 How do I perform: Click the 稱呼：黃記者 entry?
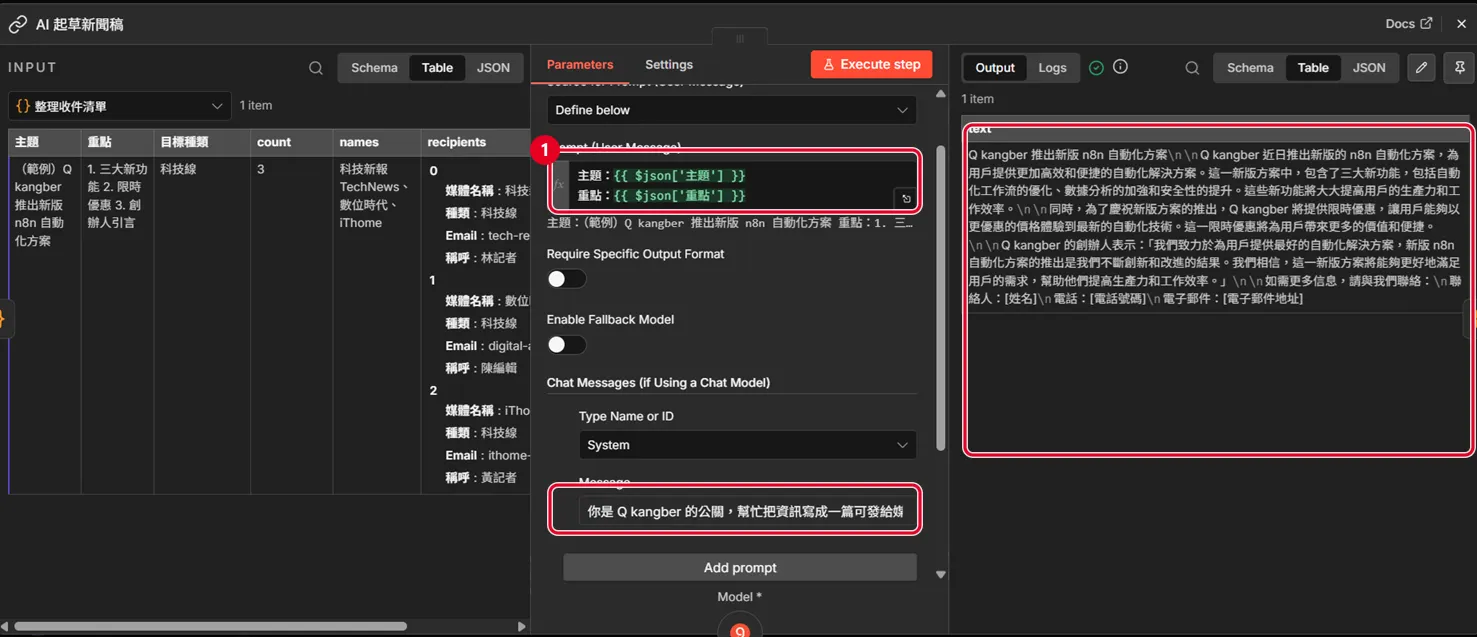point(481,478)
